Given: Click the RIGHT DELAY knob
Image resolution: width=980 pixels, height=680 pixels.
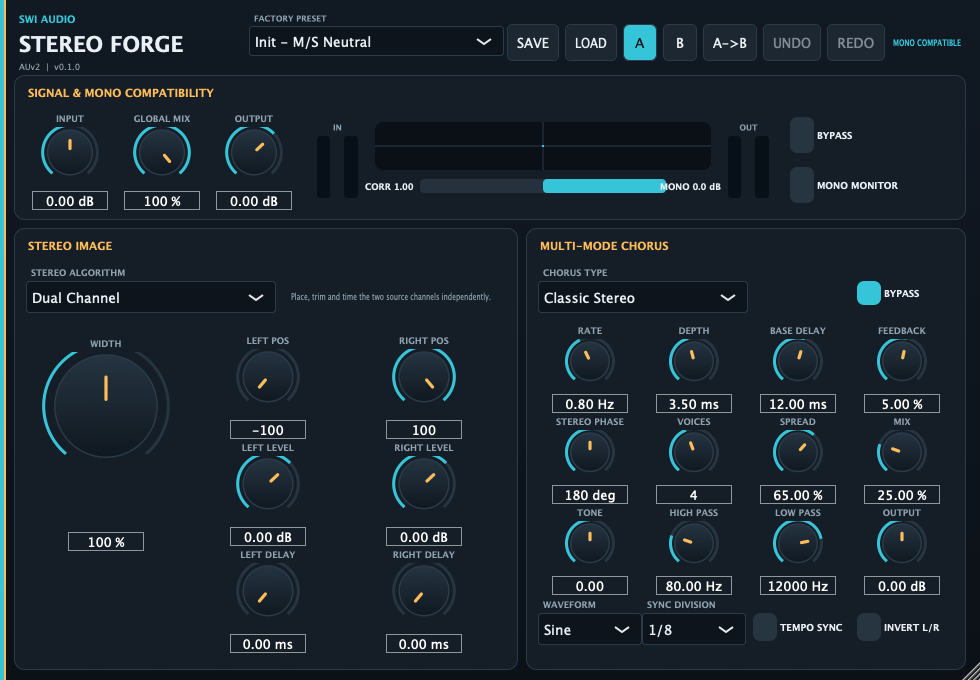Looking at the screenshot, I should tap(424, 591).
